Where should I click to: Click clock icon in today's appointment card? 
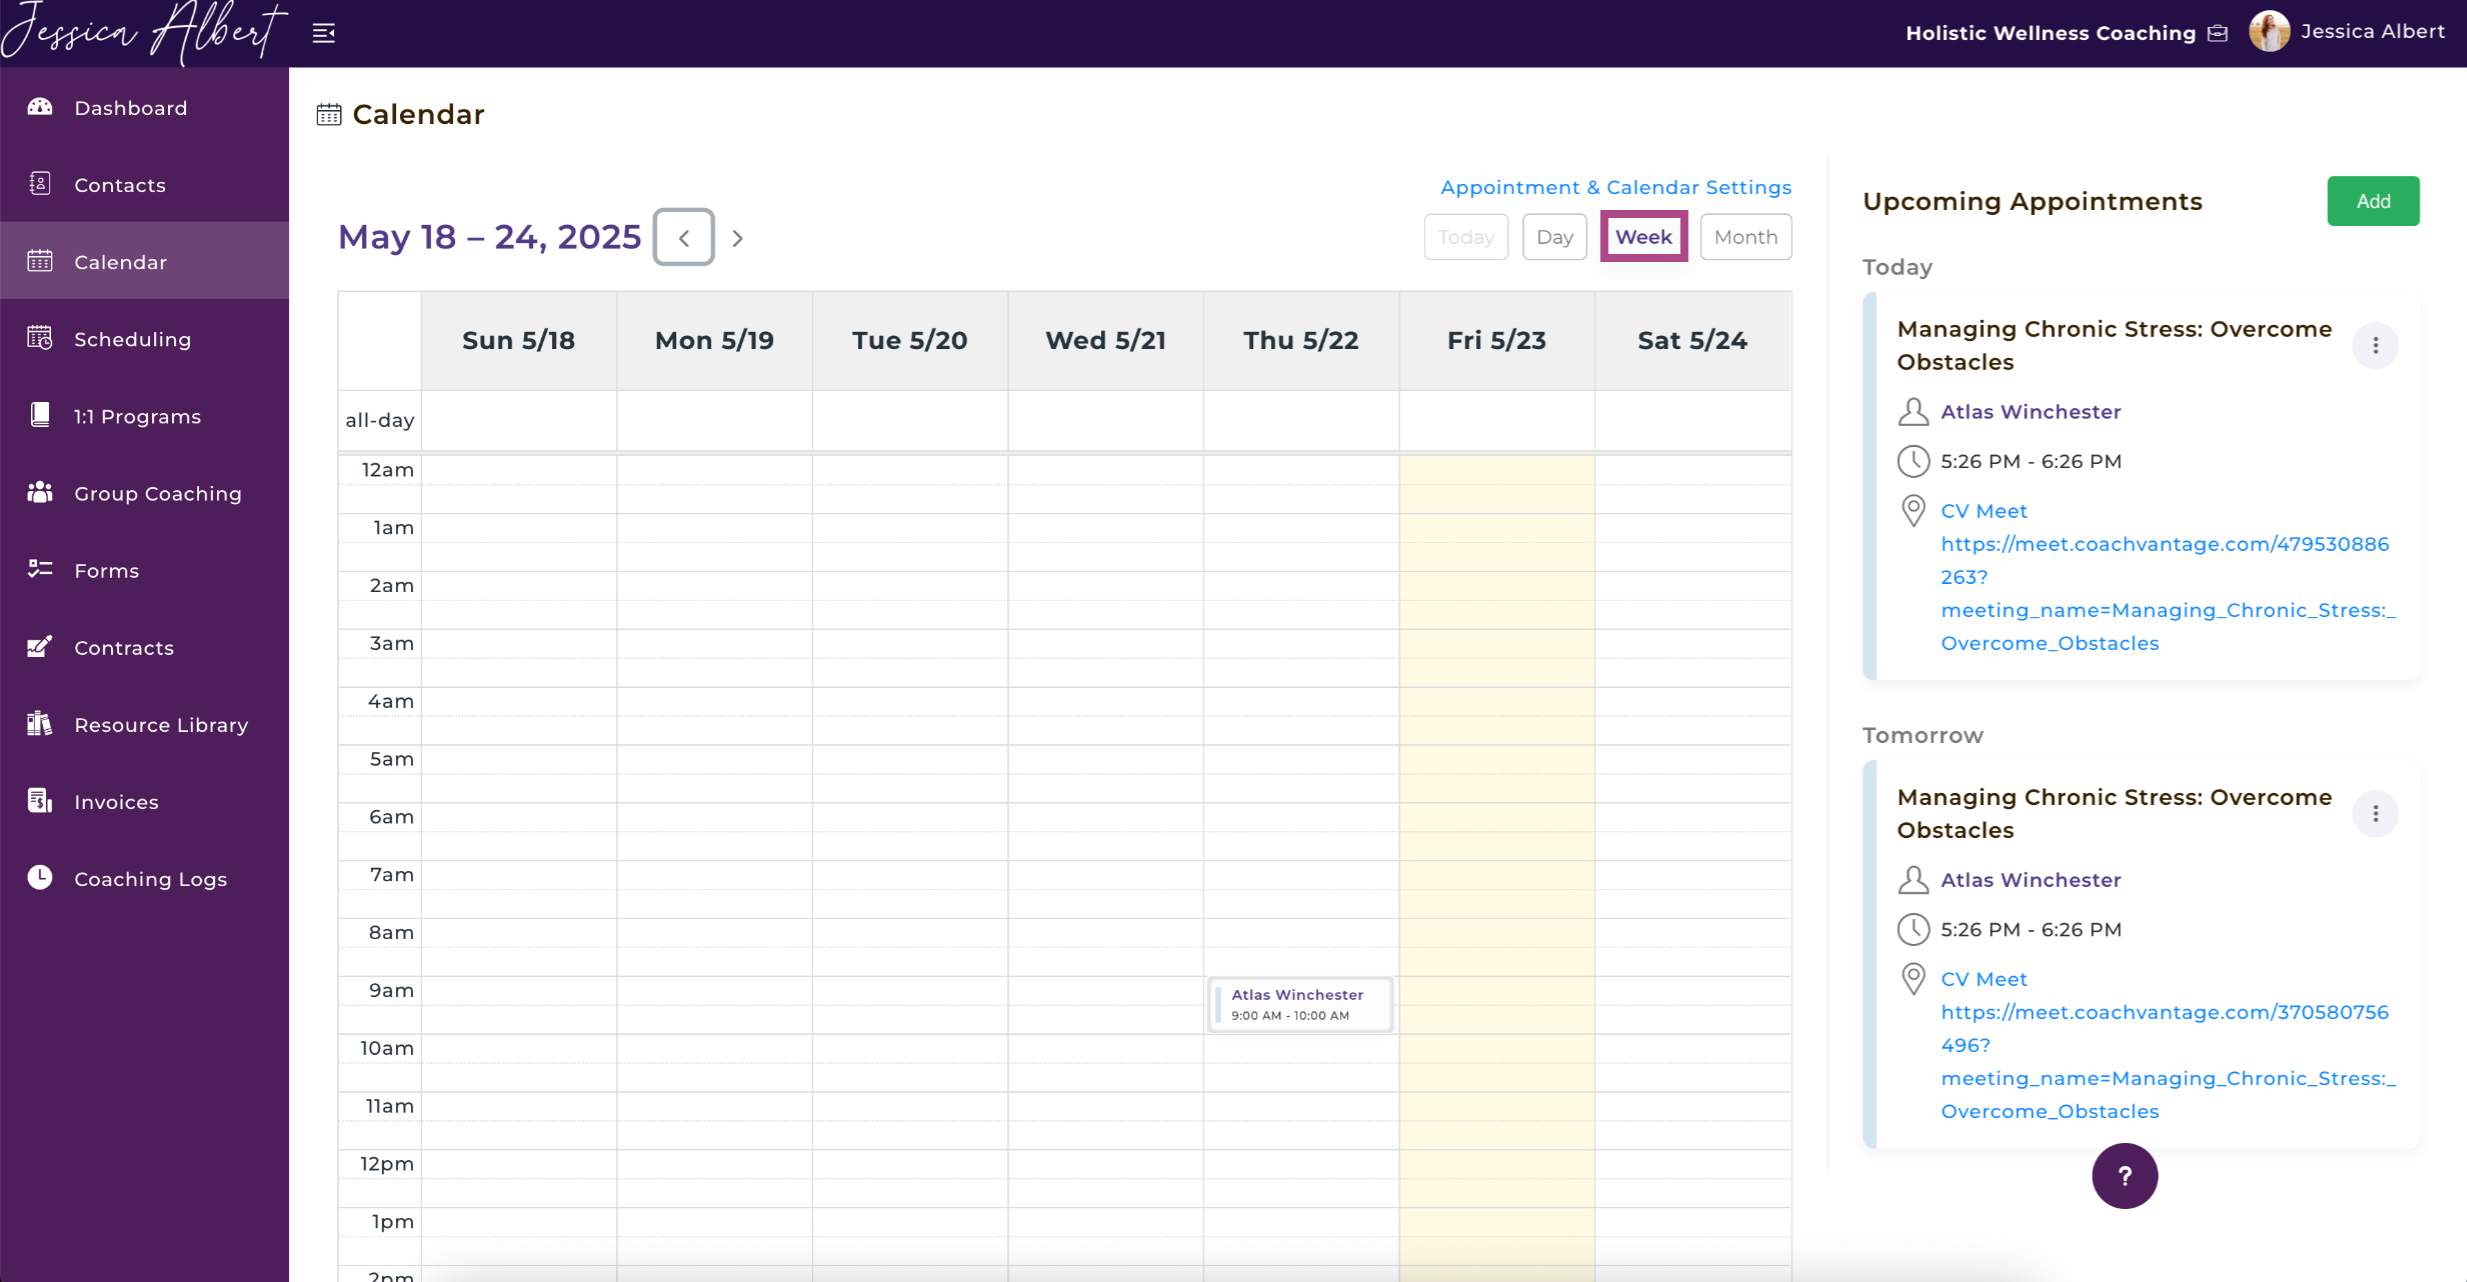pyautogui.click(x=1913, y=461)
